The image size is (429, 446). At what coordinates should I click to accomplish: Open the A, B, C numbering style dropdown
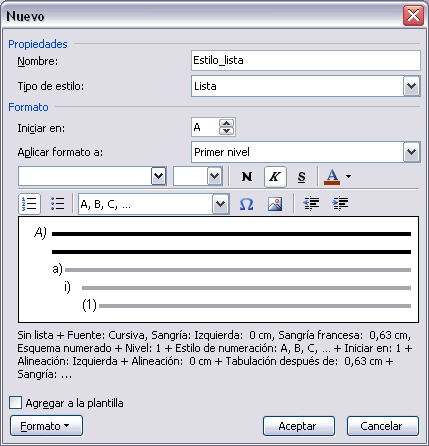pyautogui.click(x=220, y=204)
